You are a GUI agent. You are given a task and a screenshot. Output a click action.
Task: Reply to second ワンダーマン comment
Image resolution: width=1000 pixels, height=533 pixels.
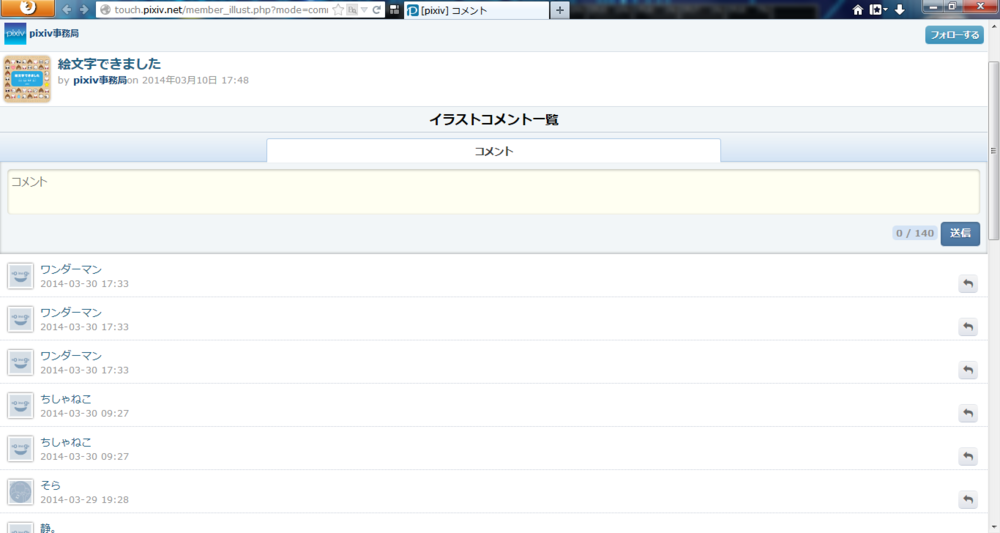point(968,326)
